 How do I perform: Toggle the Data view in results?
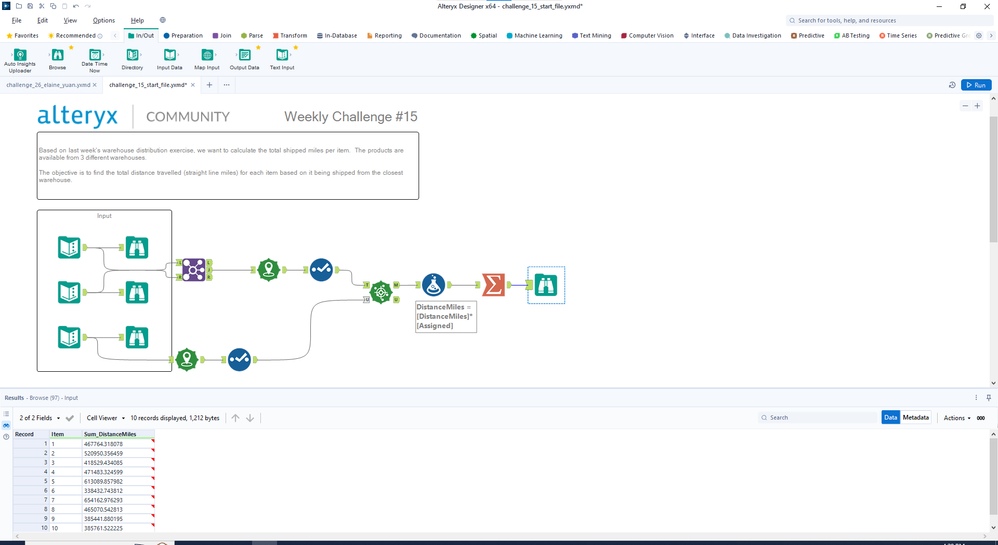890,418
